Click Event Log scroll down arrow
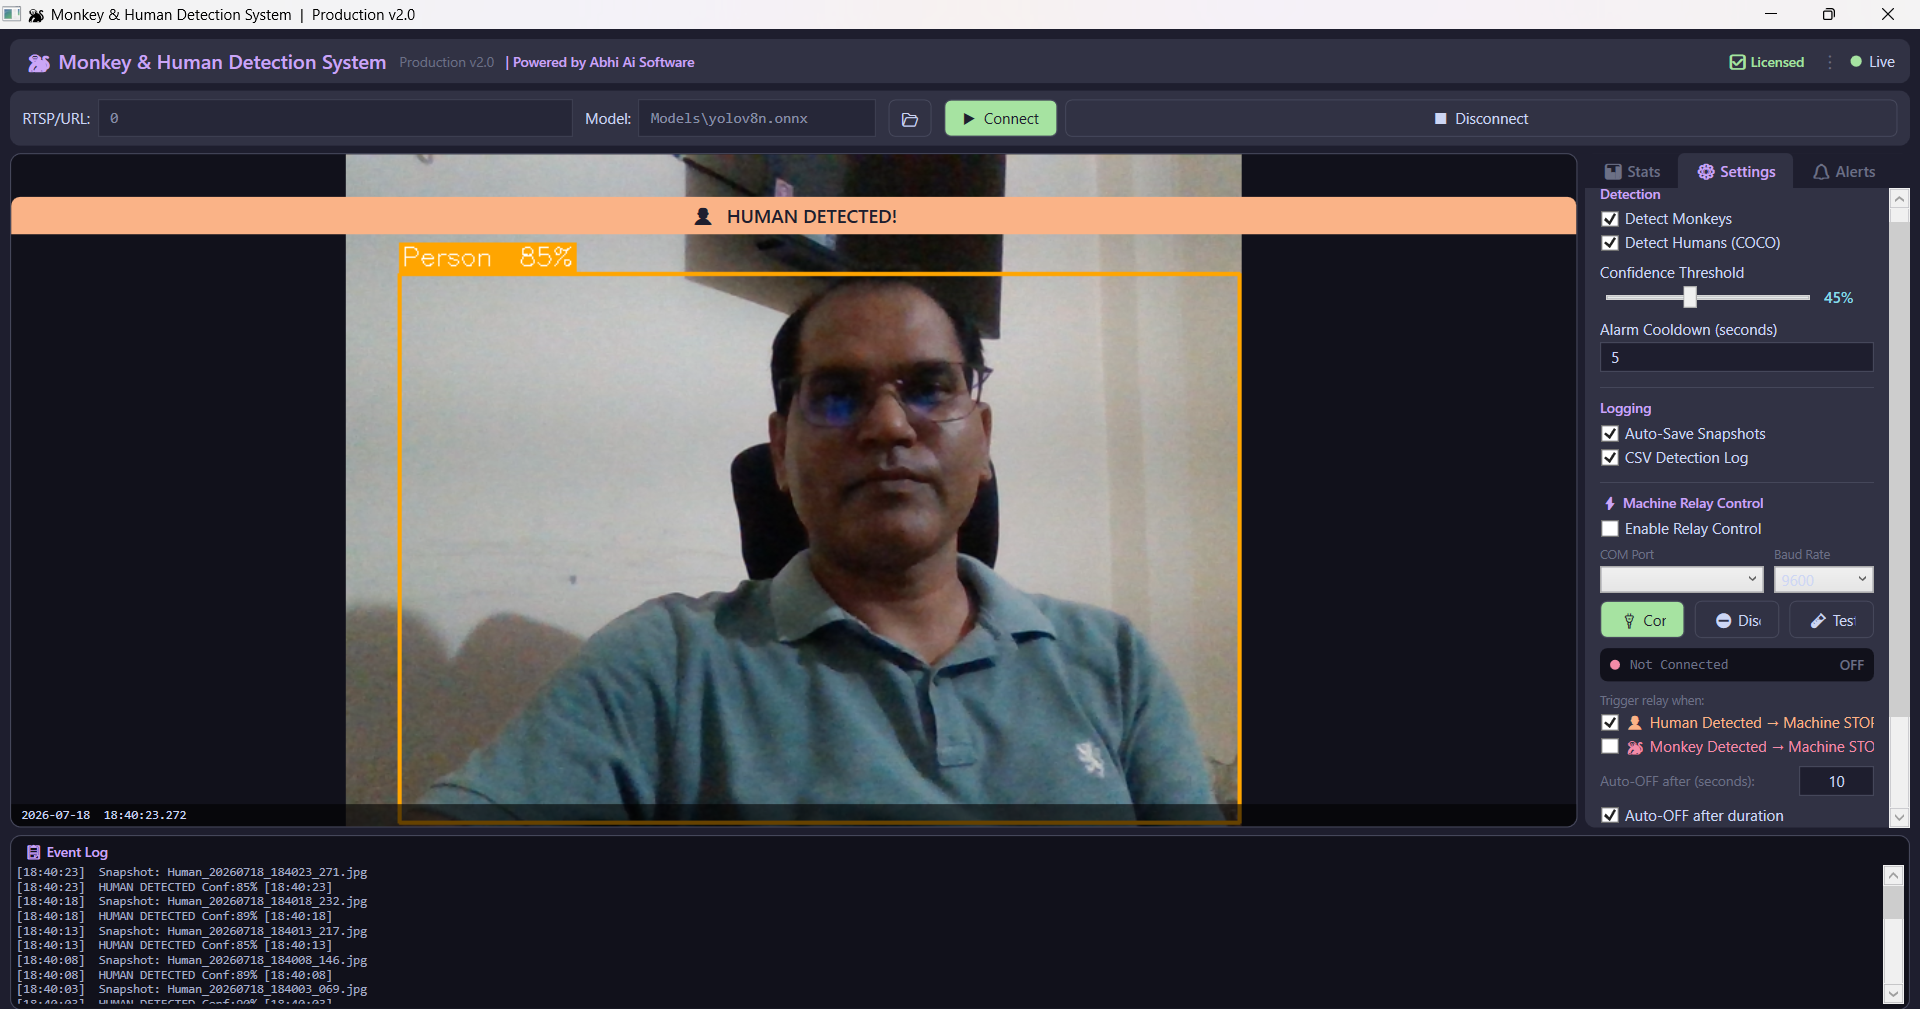Image resolution: width=1920 pixels, height=1009 pixels. tap(1893, 993)
